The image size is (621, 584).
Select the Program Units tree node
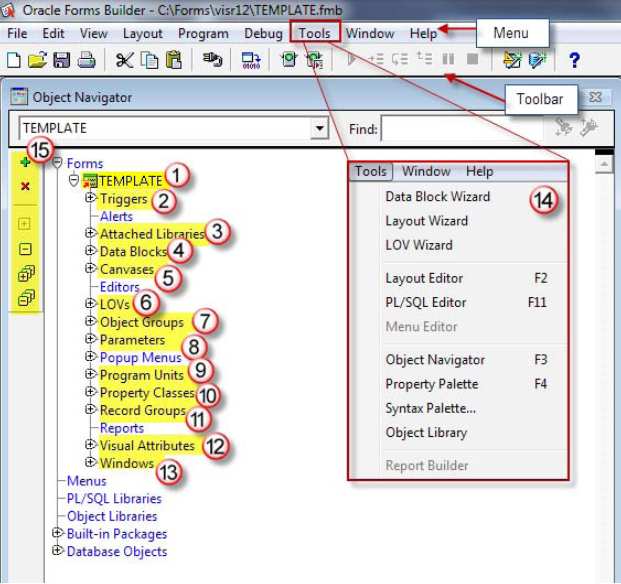click(142, 375)
